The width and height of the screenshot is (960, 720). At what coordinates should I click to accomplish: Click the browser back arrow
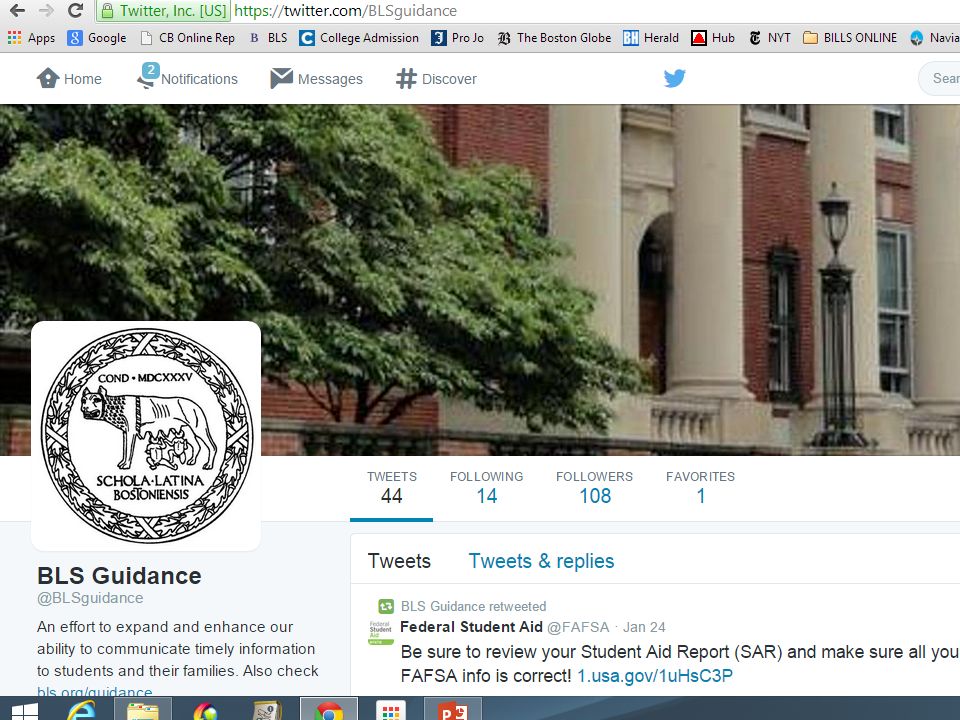pos(17,10)
